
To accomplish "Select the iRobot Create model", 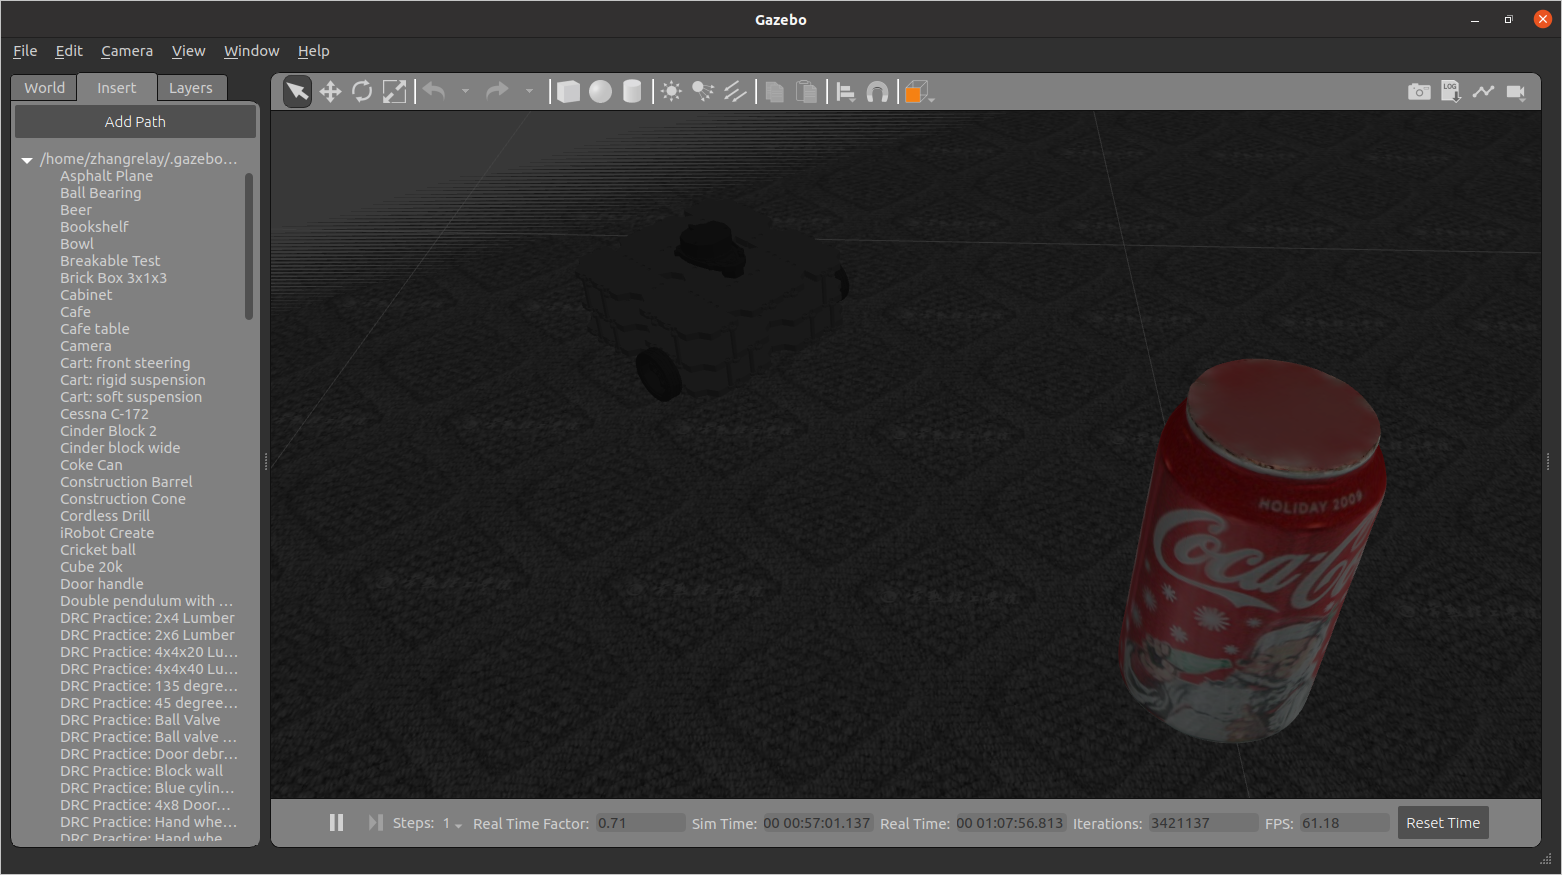I will [x=107, y=533].
